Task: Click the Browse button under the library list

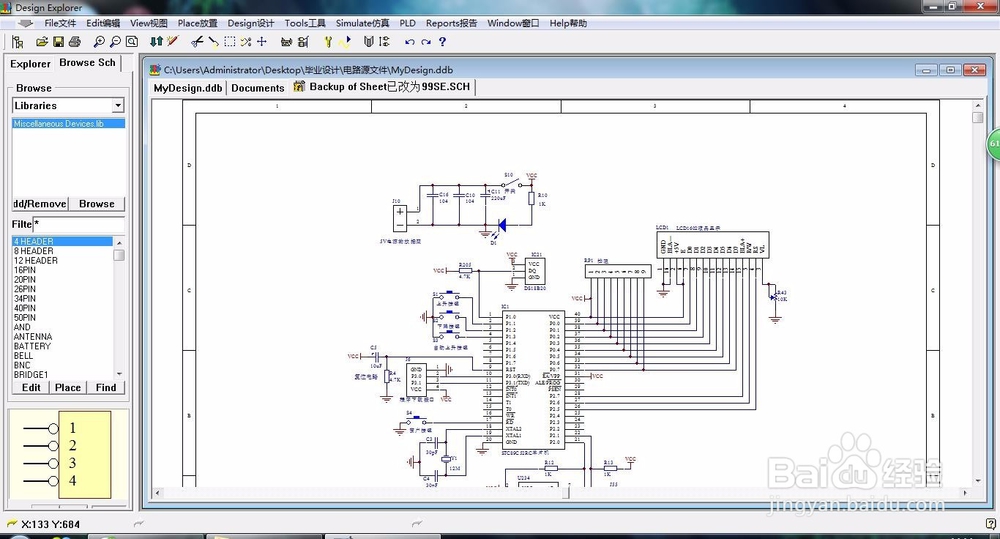Action: (97, 204)
